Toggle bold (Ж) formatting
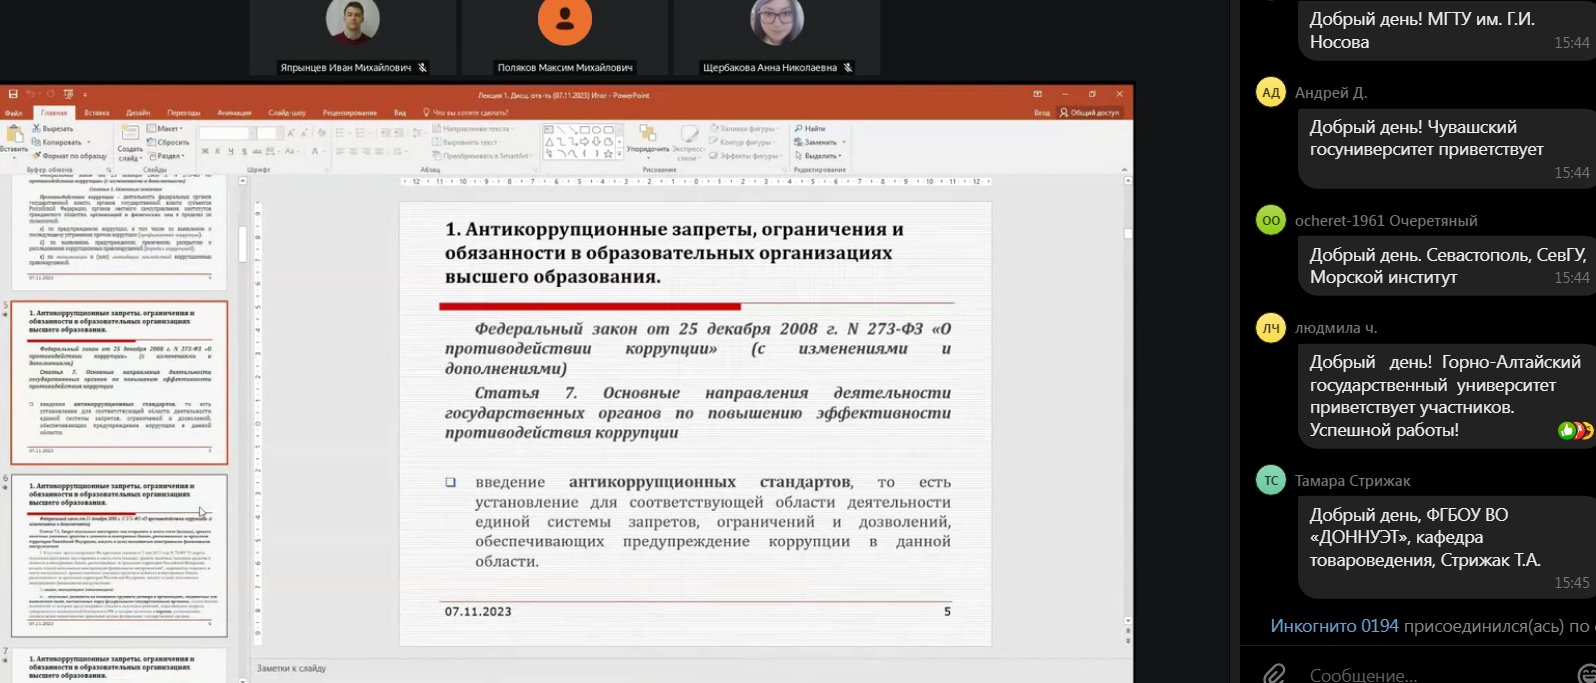 click(x=205, y=152)
